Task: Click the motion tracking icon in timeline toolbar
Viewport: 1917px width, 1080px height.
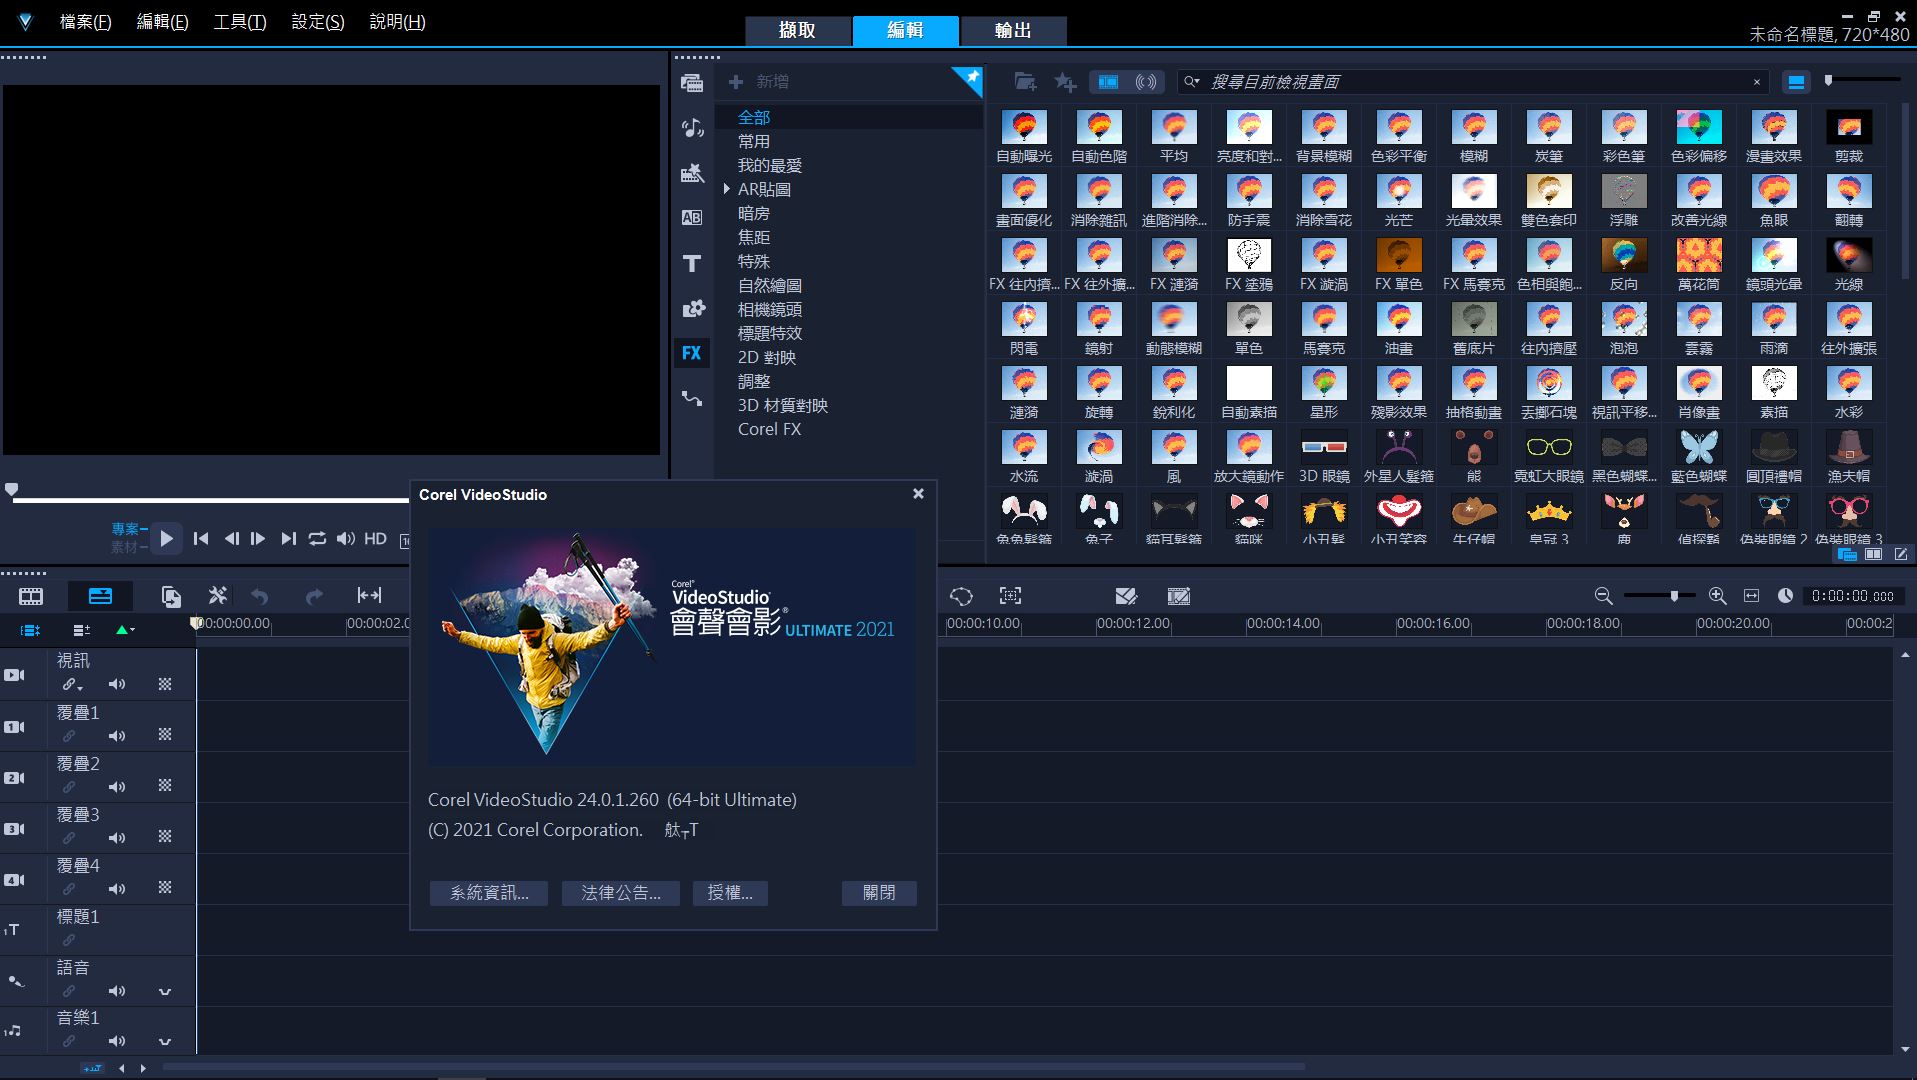Action: (1010, 596)
